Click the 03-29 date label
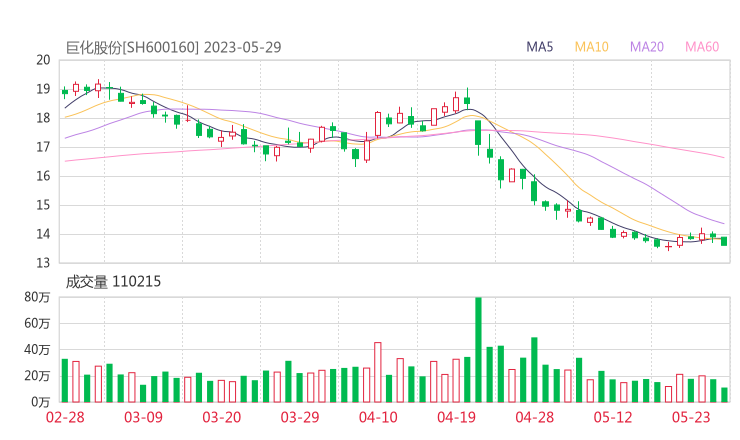Screen dimensions: 740x440 300,417
